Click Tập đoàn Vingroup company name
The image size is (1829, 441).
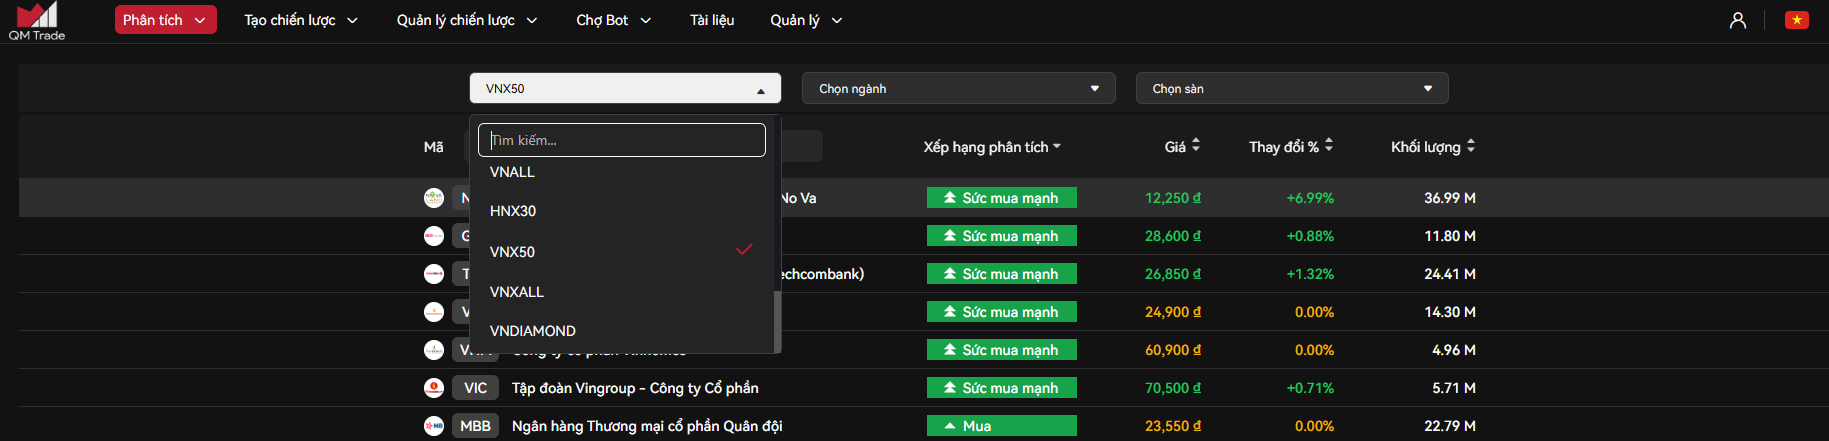point(635,388)
